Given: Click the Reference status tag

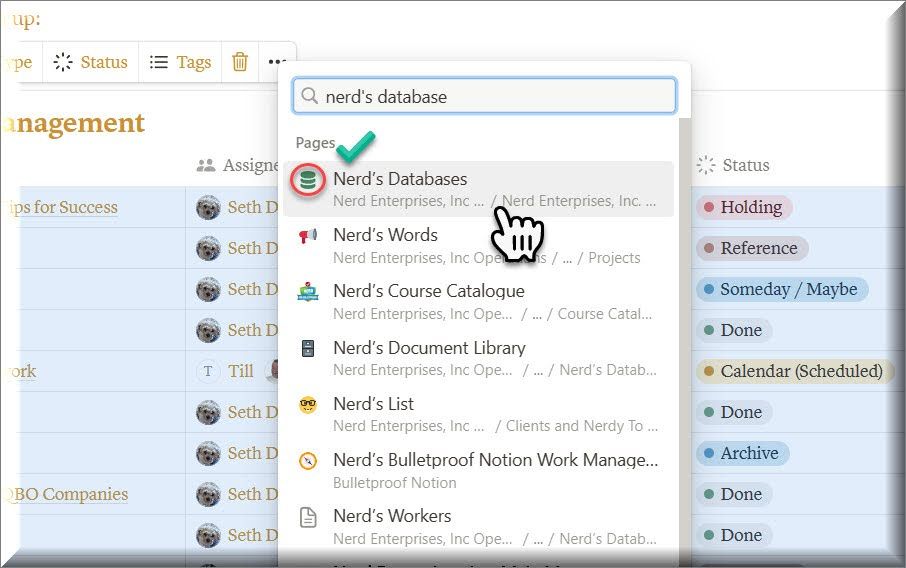Looking at the screenshot, I should [x=751, y=248].
